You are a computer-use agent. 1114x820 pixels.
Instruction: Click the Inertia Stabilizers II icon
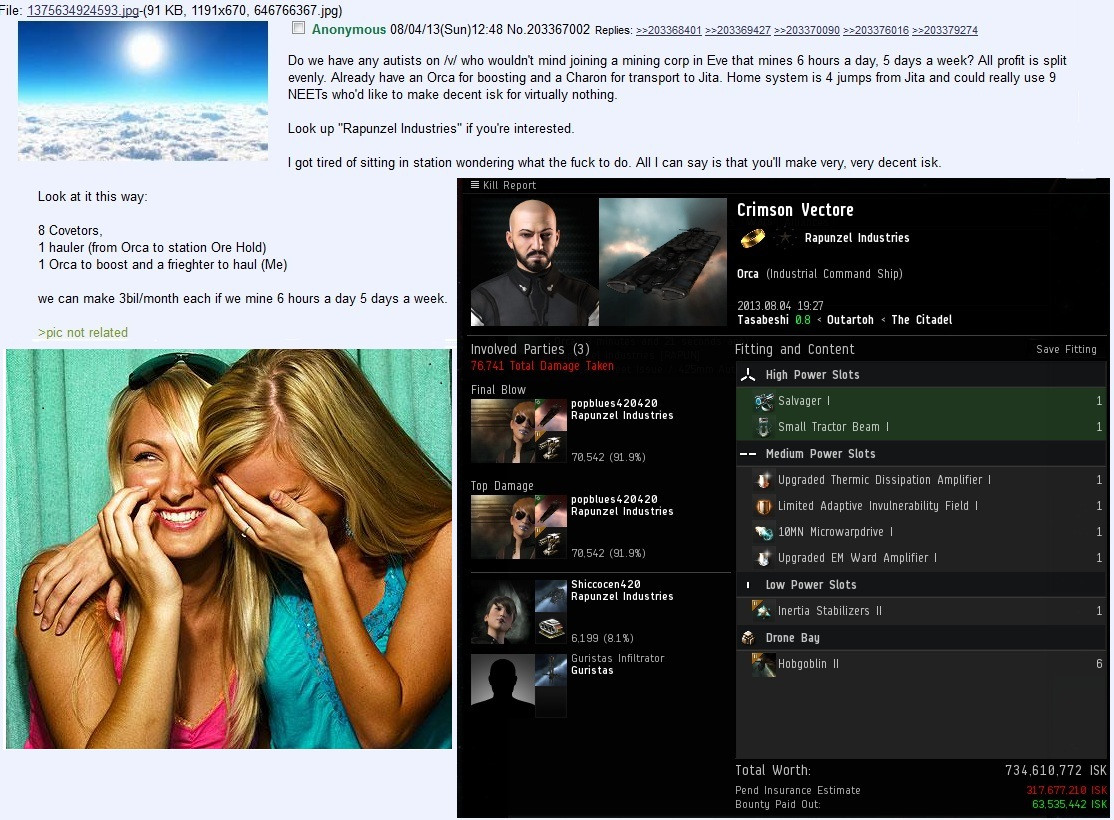[764, 611]
